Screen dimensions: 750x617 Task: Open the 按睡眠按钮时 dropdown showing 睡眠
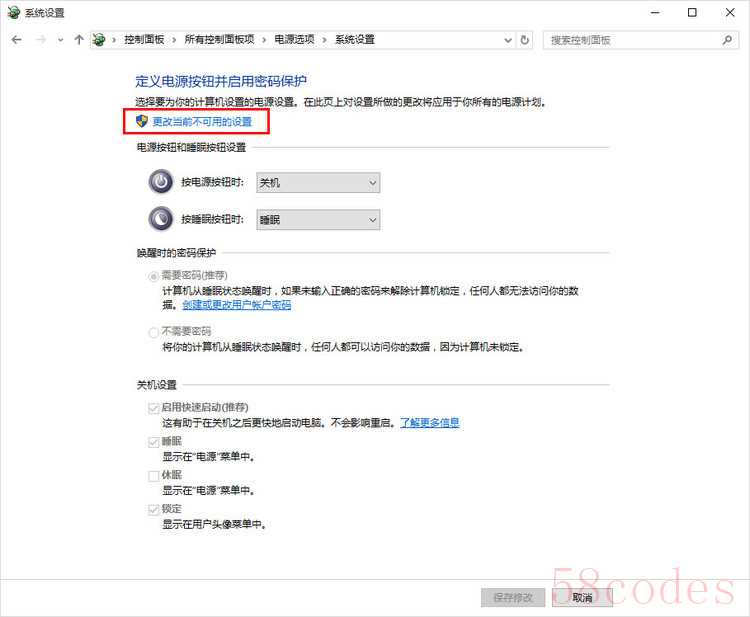(x=318, y=220)
